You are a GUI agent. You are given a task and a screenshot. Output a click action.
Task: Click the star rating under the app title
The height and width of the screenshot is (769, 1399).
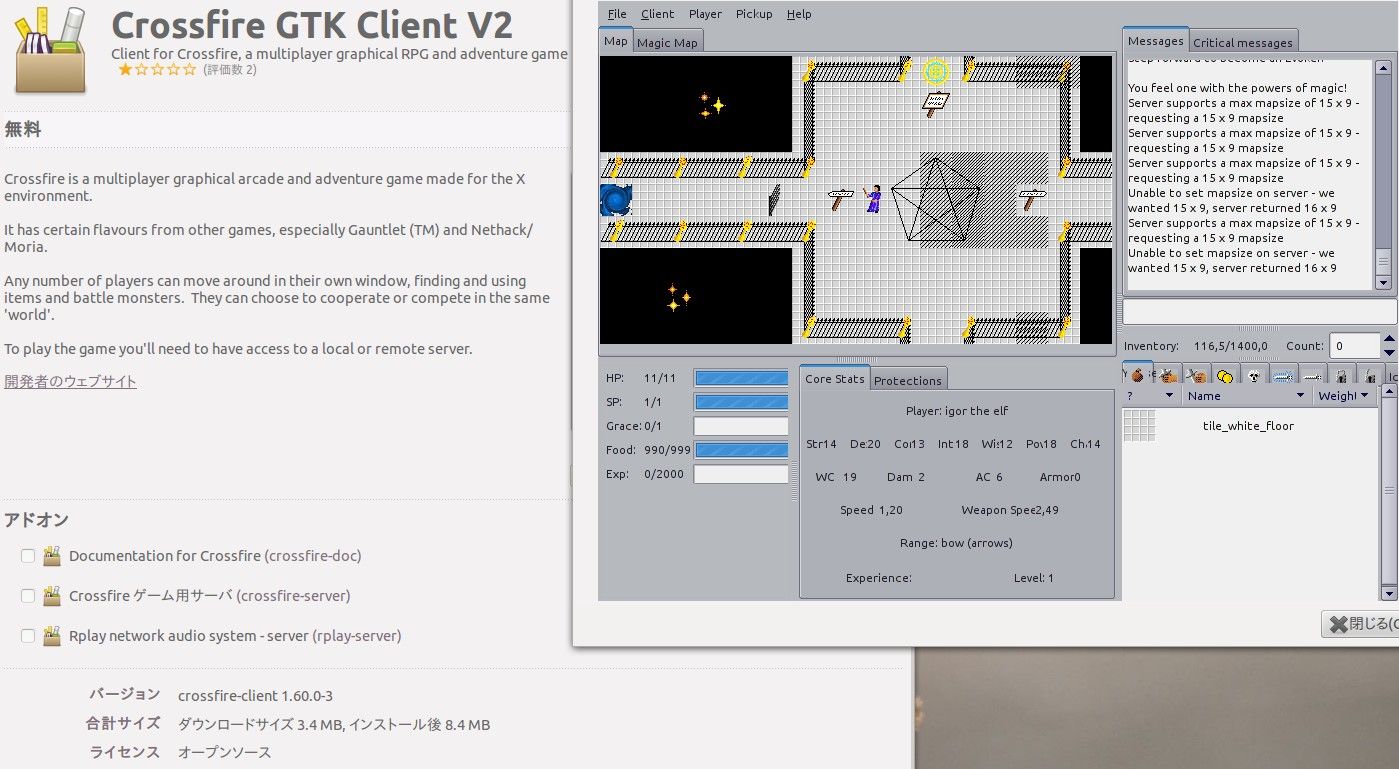[158, 69]
